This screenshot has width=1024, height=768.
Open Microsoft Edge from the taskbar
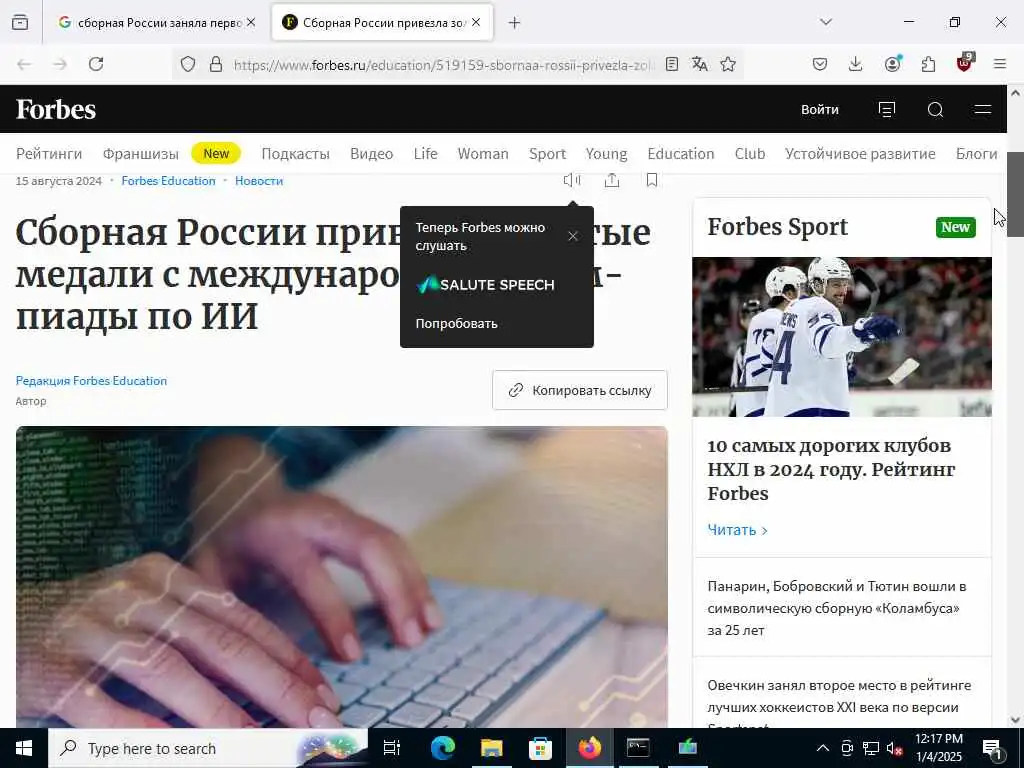442,748
